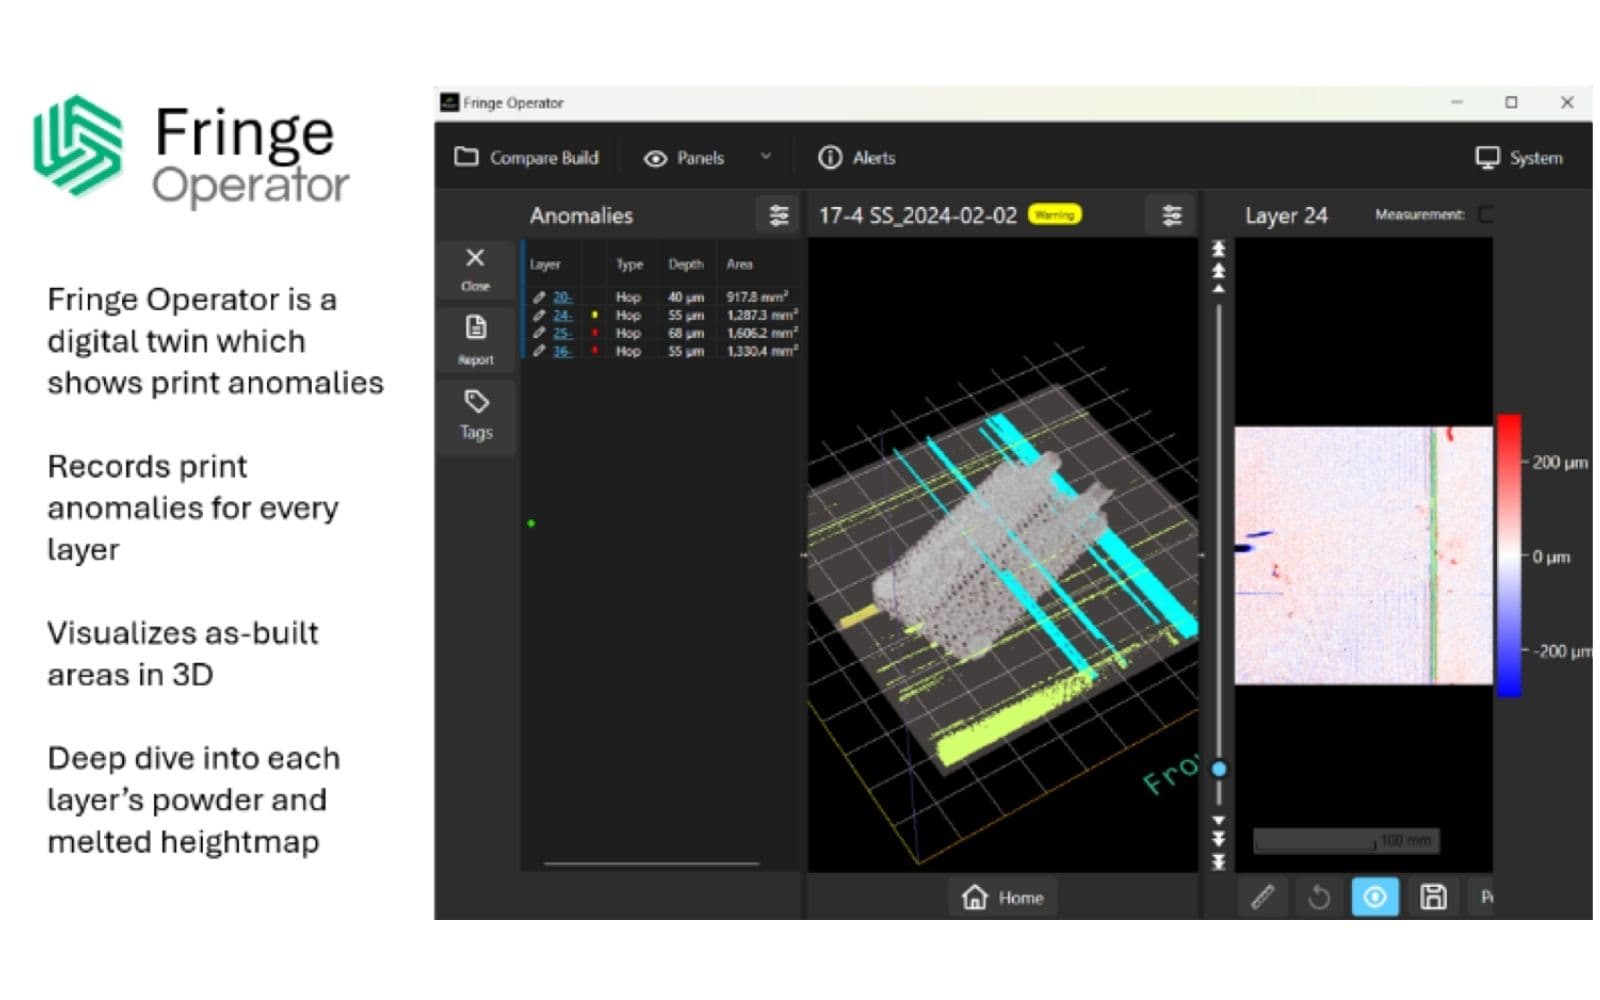
Task: Click the Layer 24 heightmap image
Action: pos(1364,556)
